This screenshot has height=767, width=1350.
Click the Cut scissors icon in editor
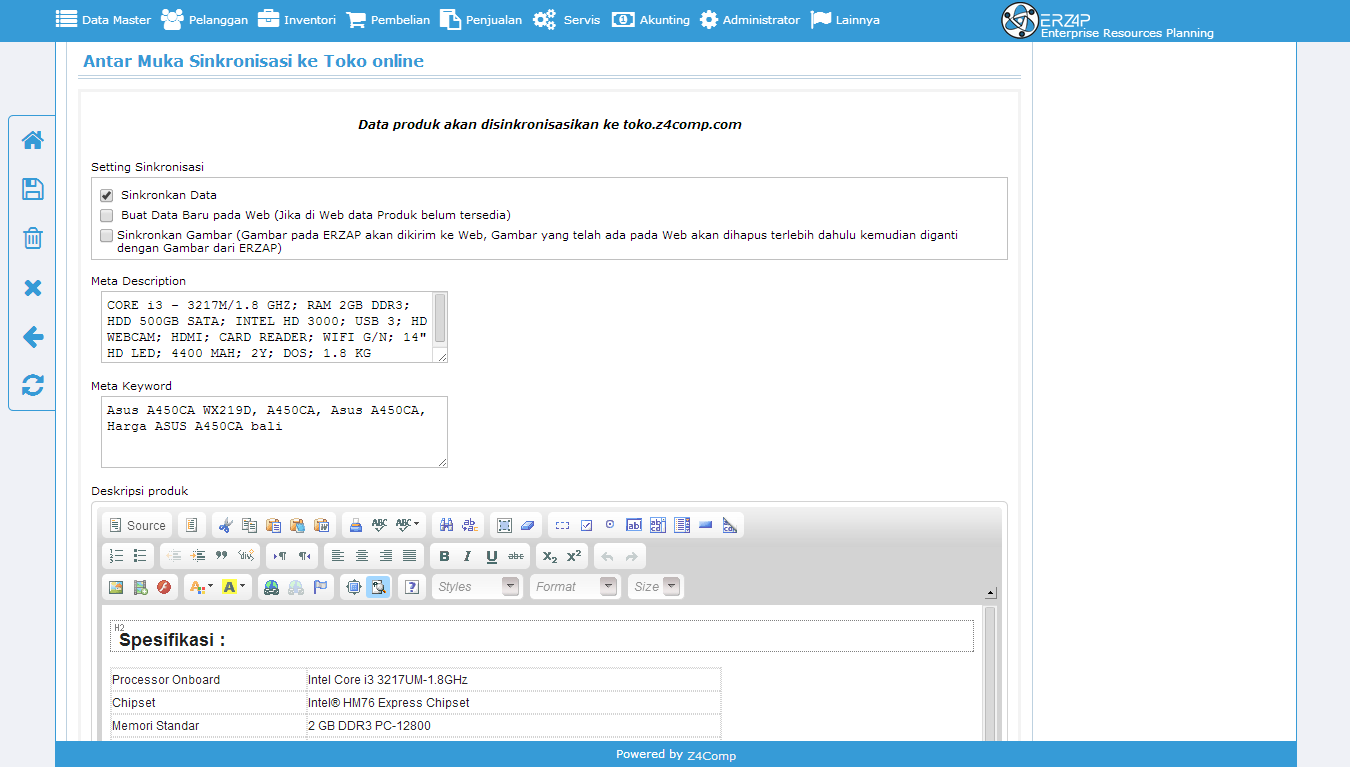coord(225,526)
